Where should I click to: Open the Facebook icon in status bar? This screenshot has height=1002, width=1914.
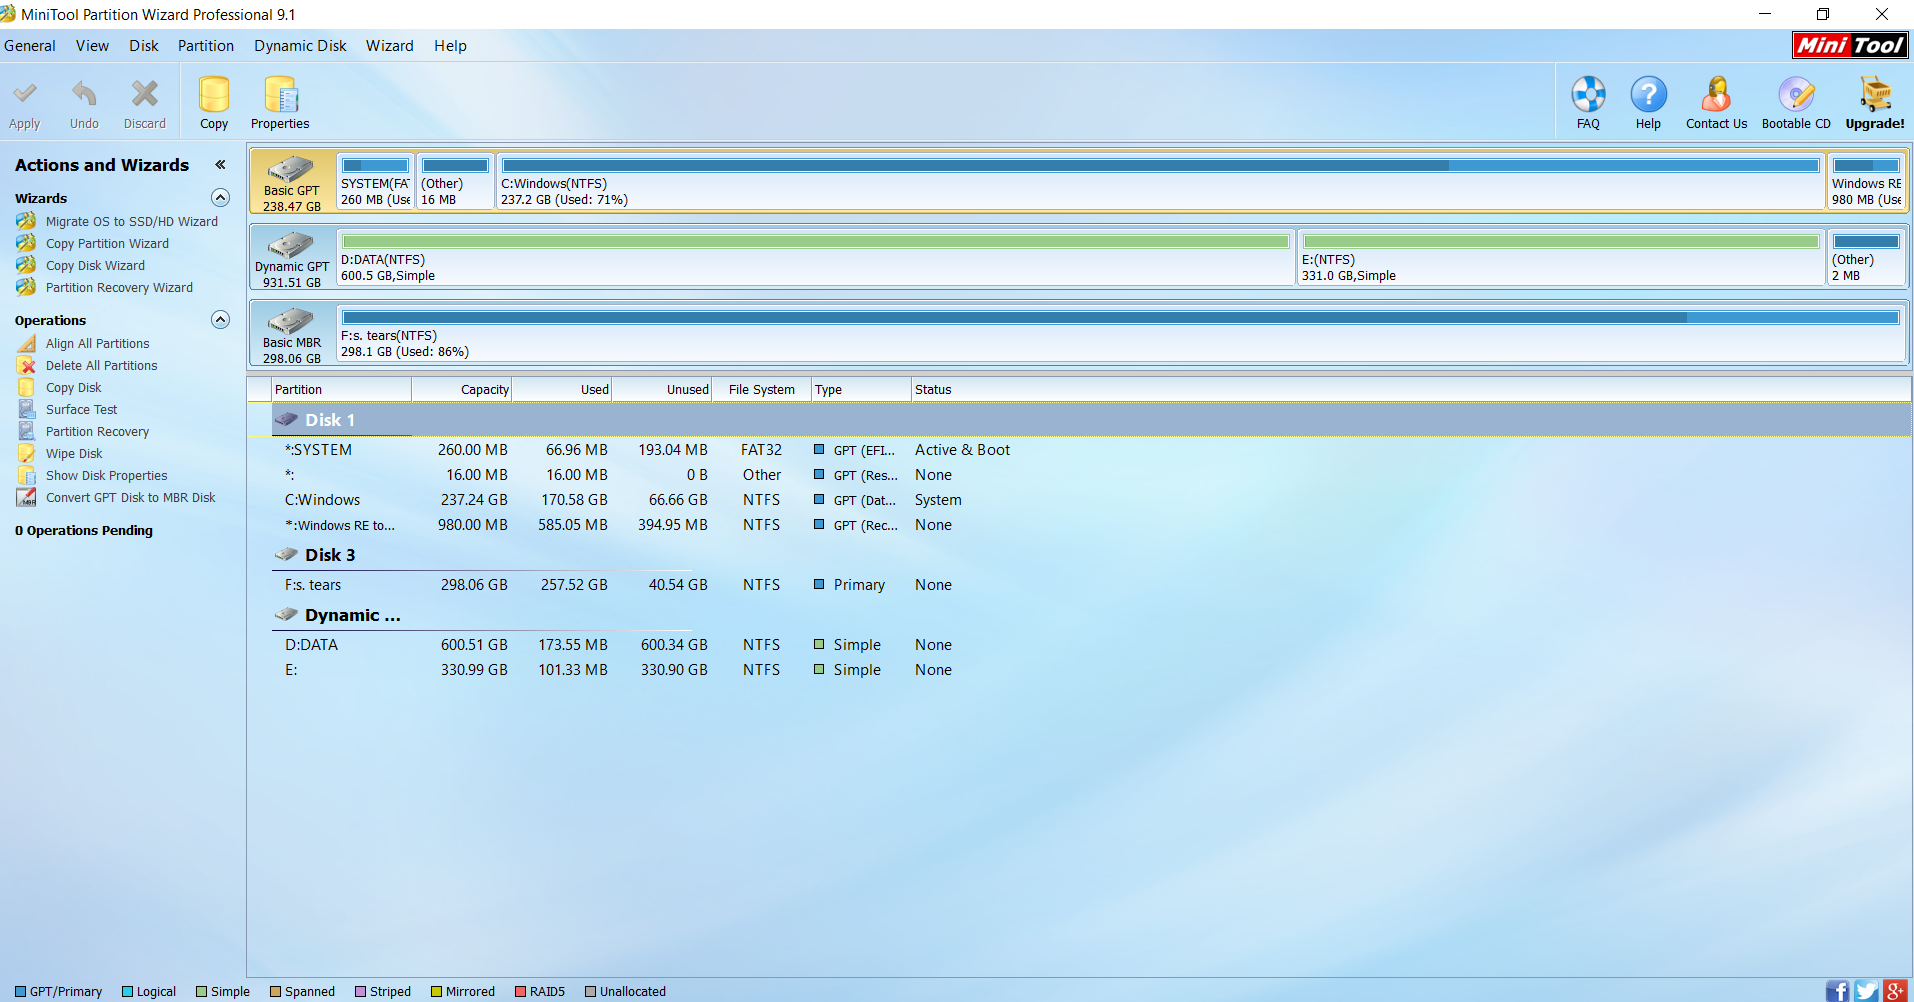(1837, 990)
